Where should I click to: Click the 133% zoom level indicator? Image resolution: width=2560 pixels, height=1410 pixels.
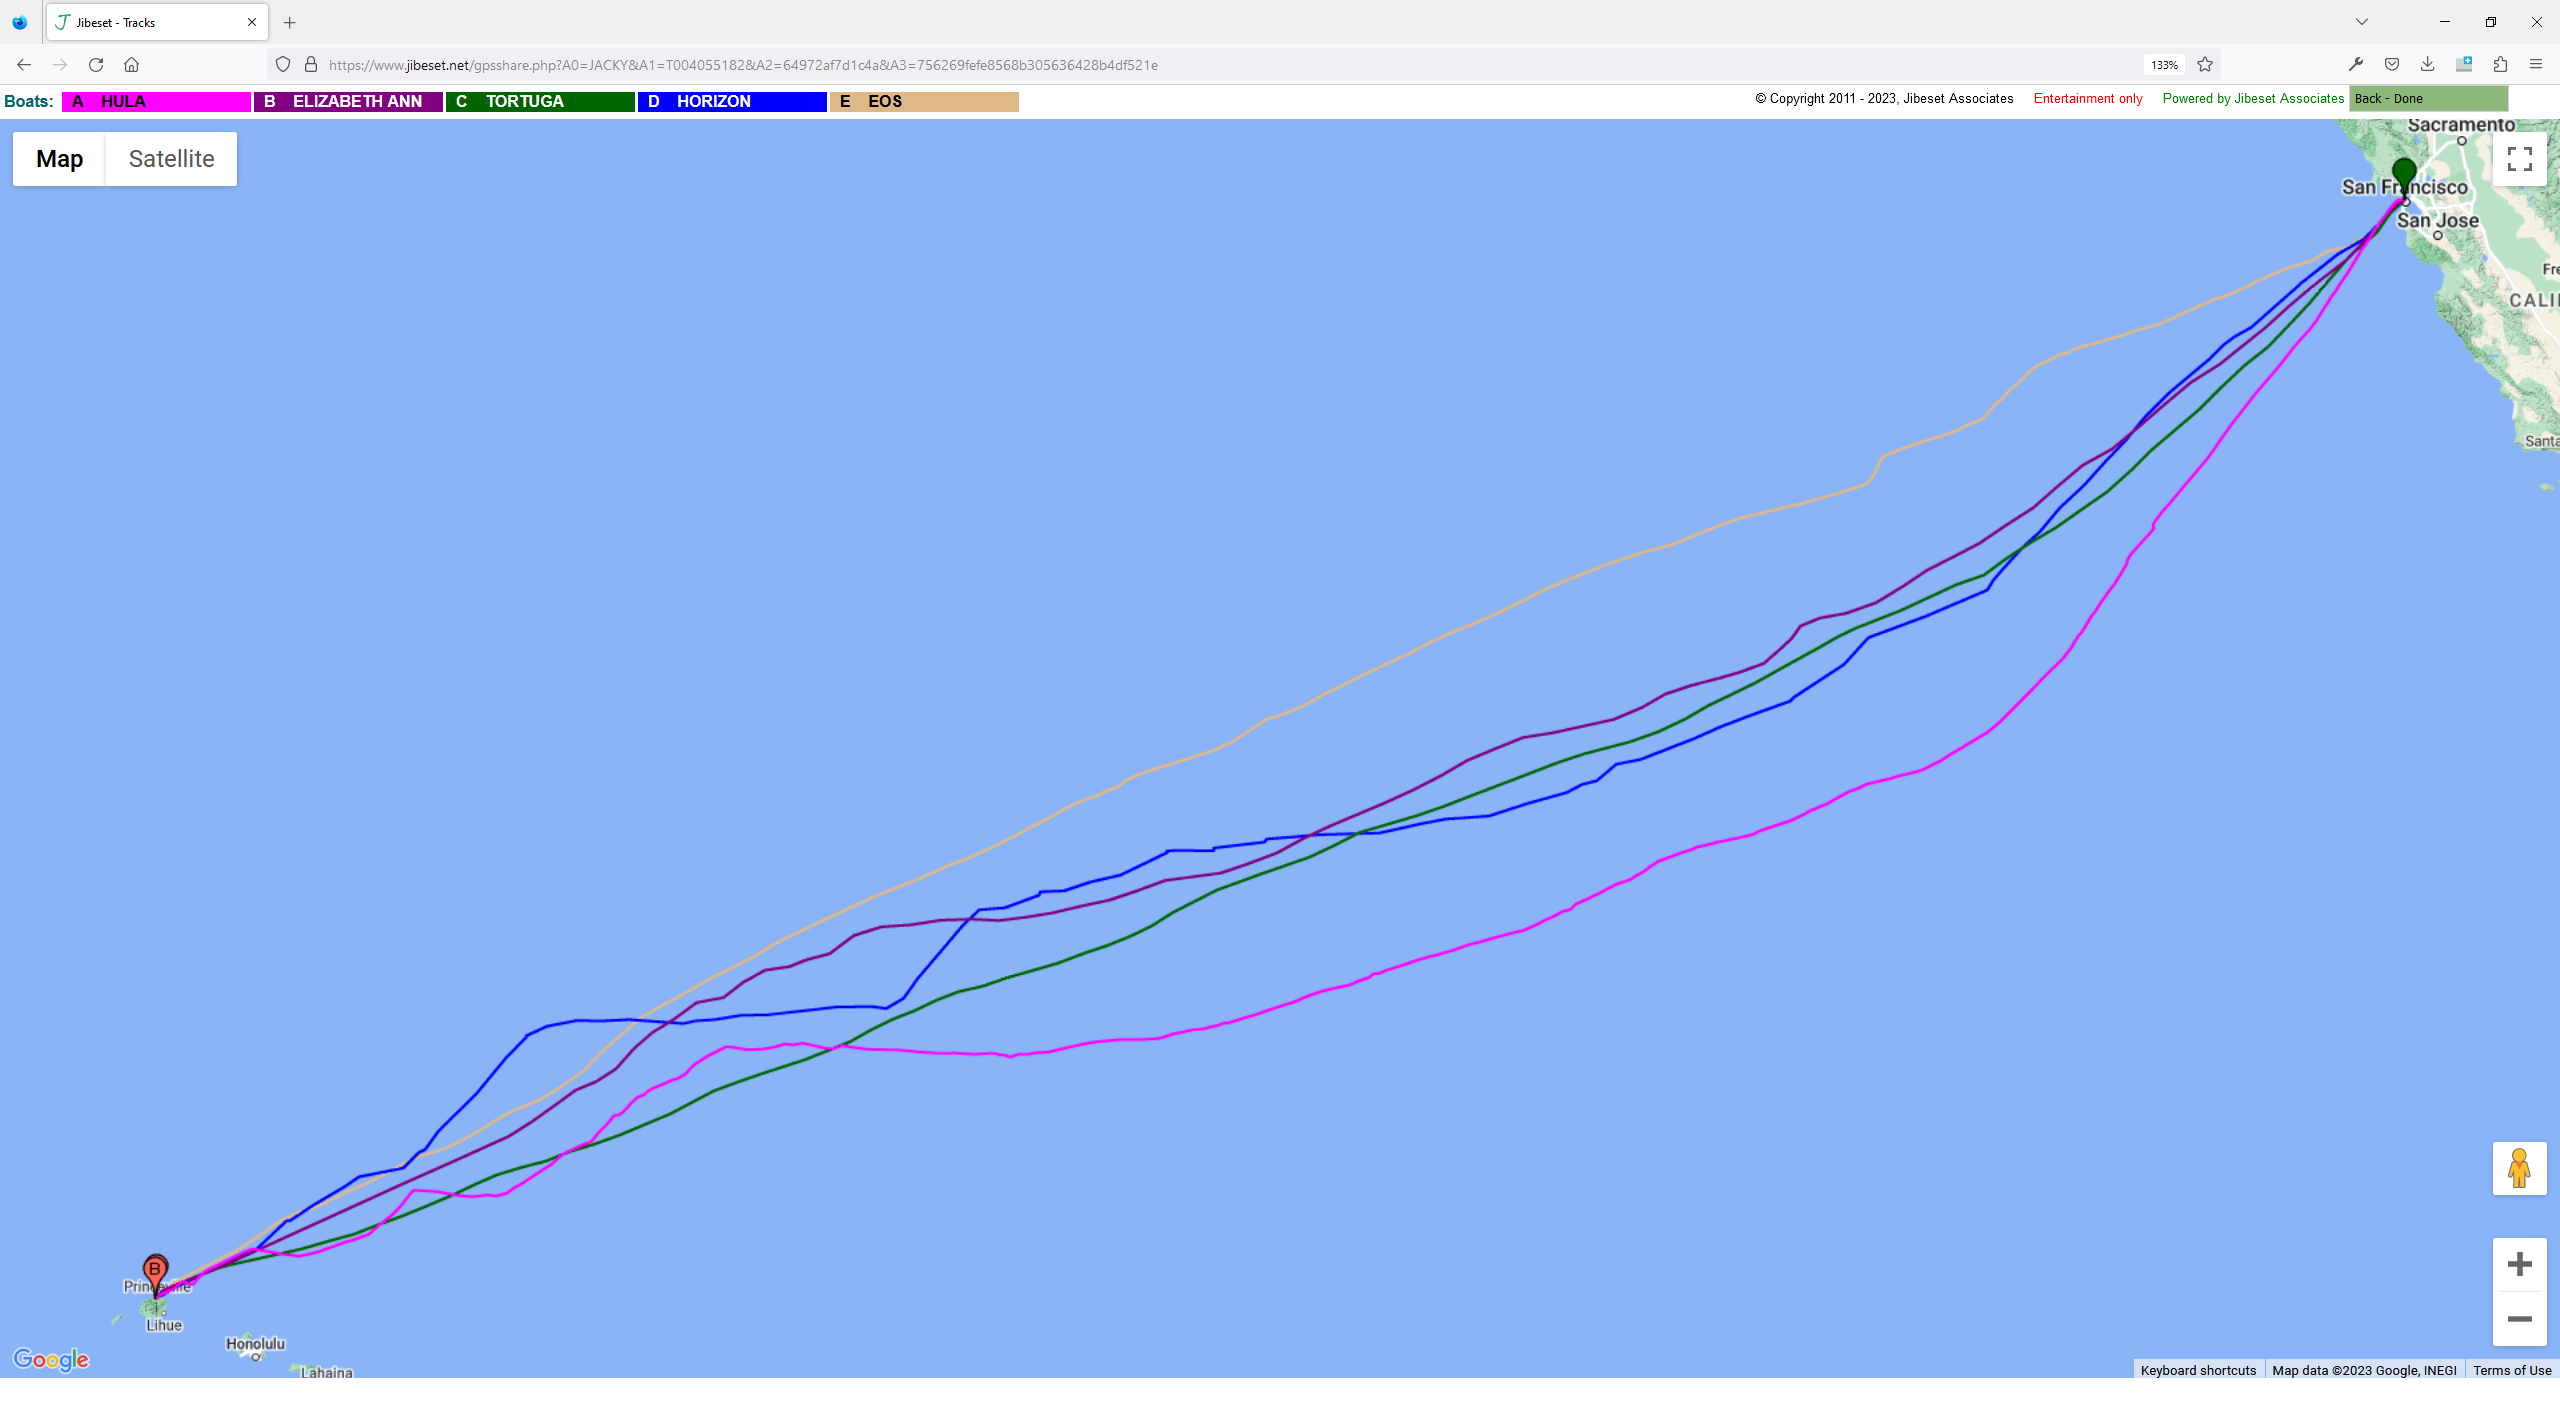tap(2164, 65)
